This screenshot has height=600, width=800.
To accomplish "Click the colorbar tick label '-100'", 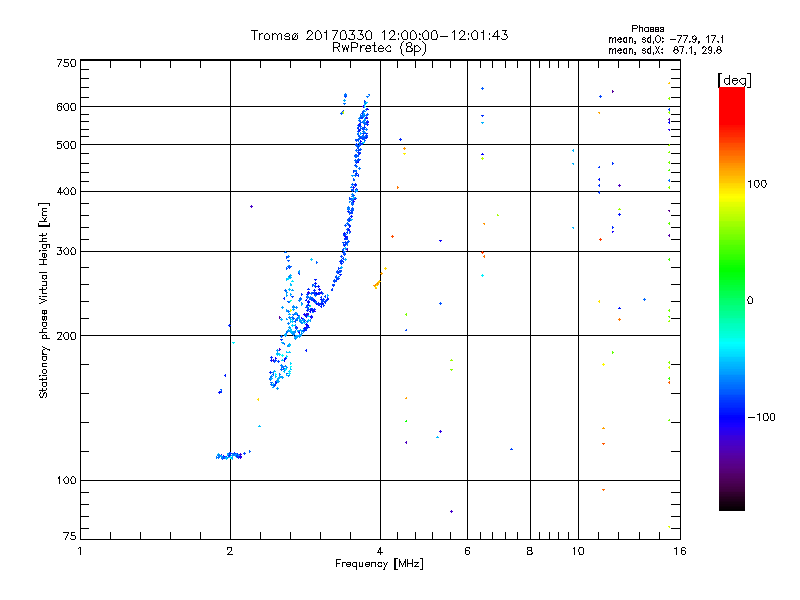I will coord(761,417).
